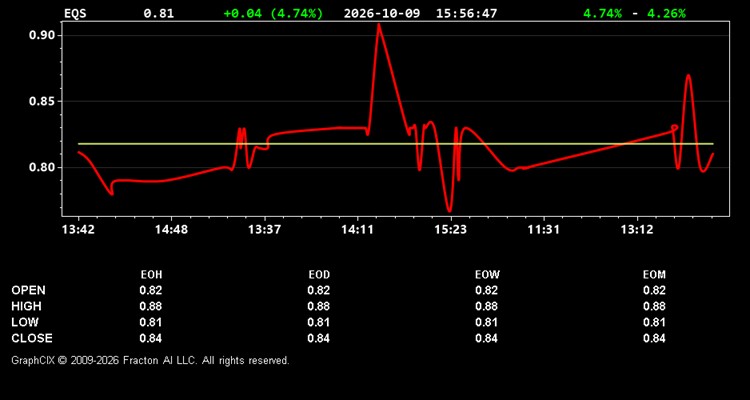Click the date 2026-10-09
Screen dimensions: 750x400
(x=382, y=13)
